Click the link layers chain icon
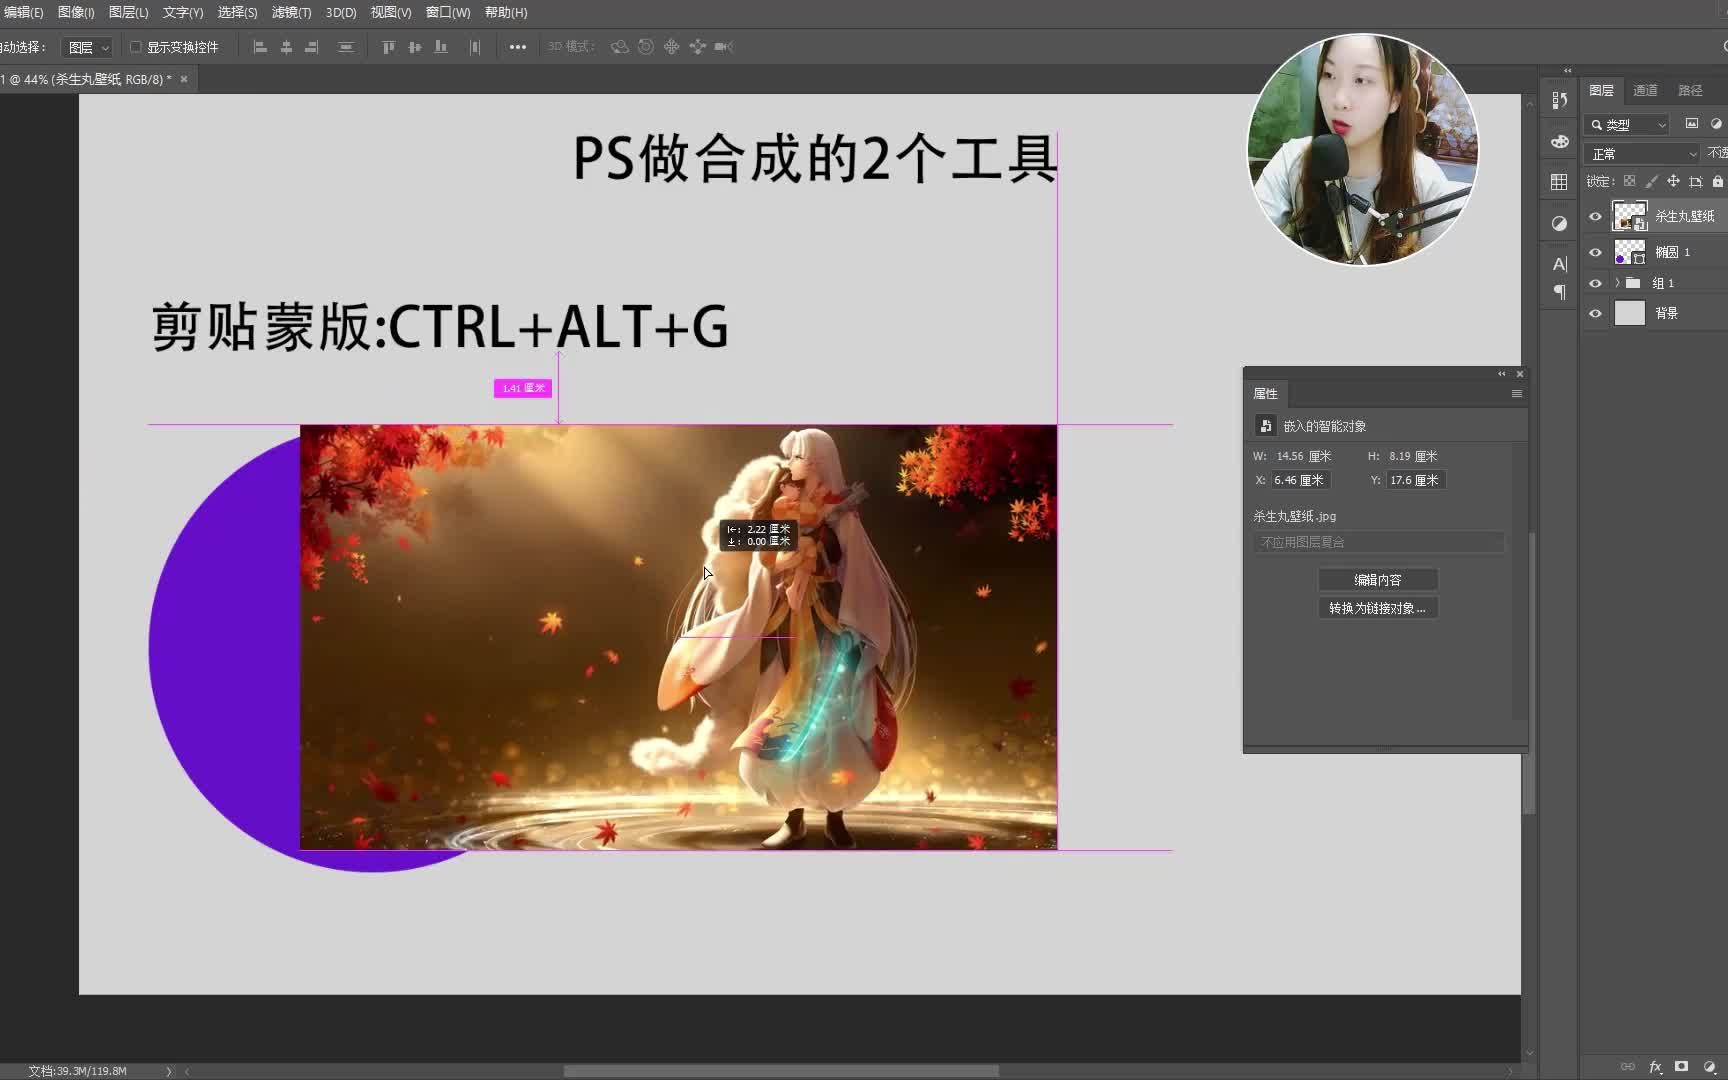1728x1080 pixels. [x=1627, y=1067]
